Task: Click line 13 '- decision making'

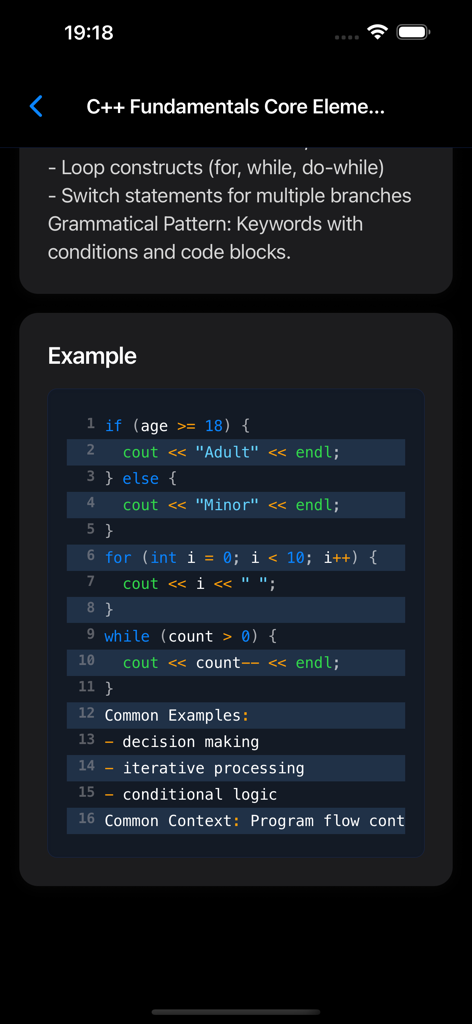Action: [236, 742]
